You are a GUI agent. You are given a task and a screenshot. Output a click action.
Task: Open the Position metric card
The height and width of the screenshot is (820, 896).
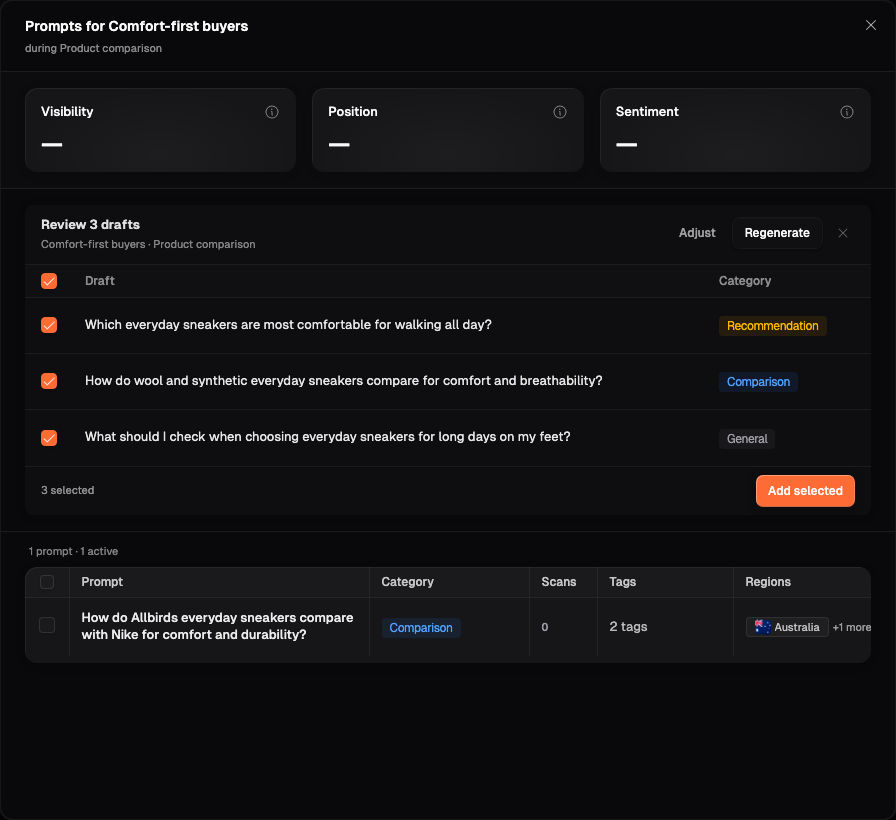448,130
